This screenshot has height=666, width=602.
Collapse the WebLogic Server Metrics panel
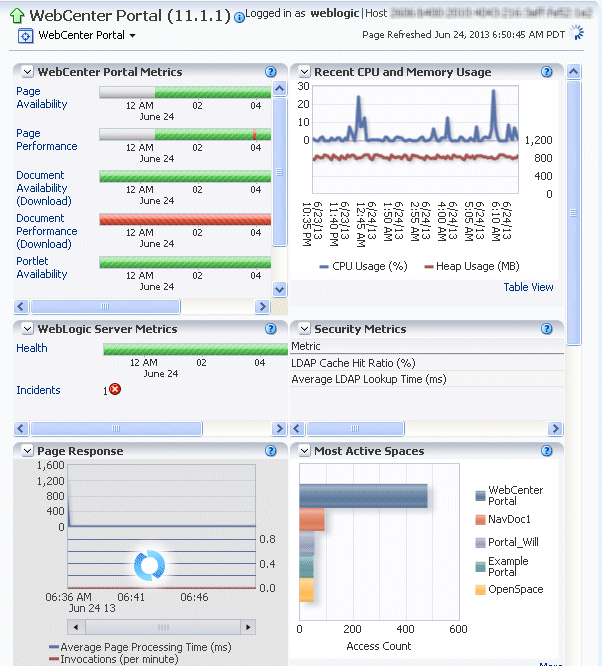27,329
